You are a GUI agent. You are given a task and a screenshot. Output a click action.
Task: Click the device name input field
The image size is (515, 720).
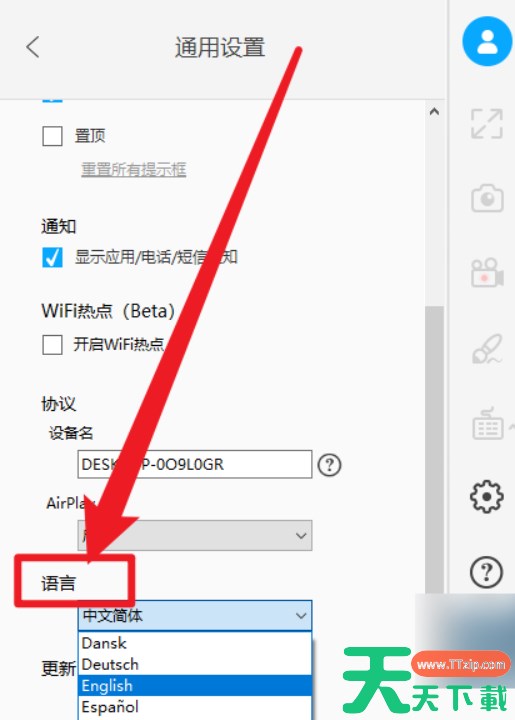(195, 464)
